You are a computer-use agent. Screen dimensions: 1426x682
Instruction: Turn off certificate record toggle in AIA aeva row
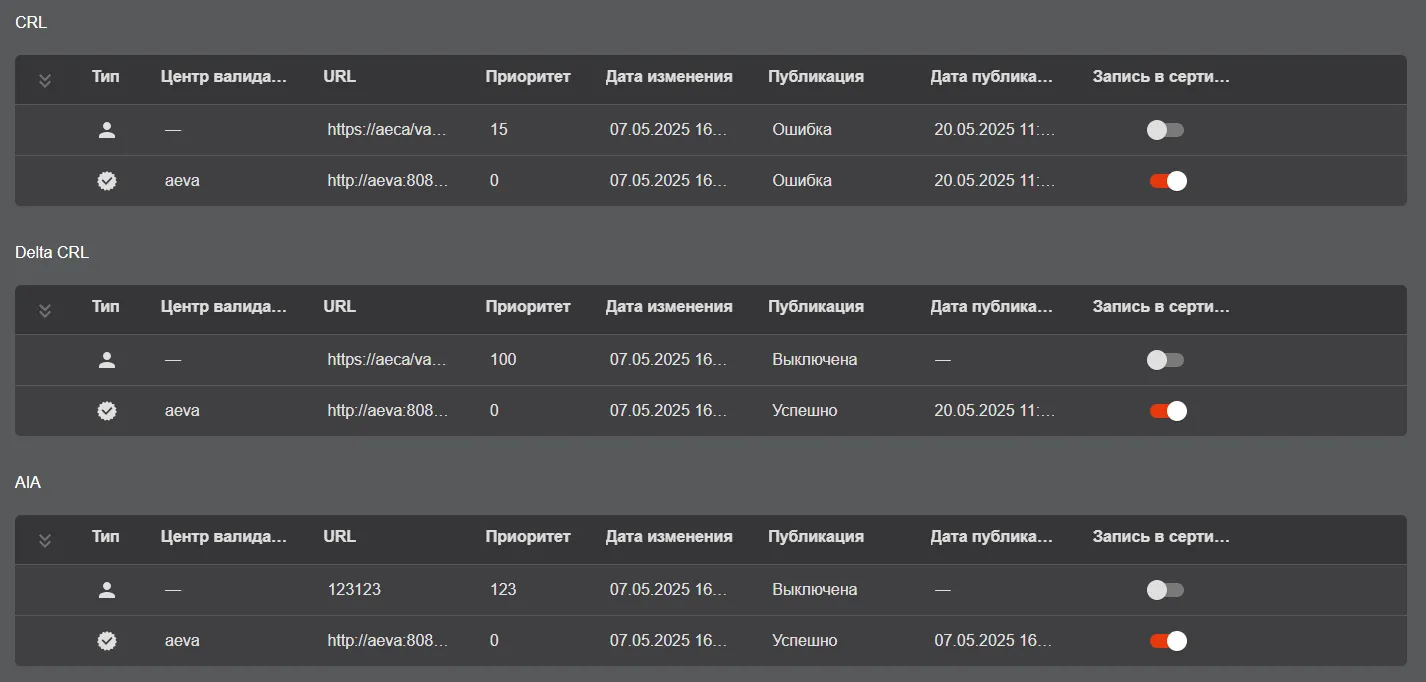1168,641
